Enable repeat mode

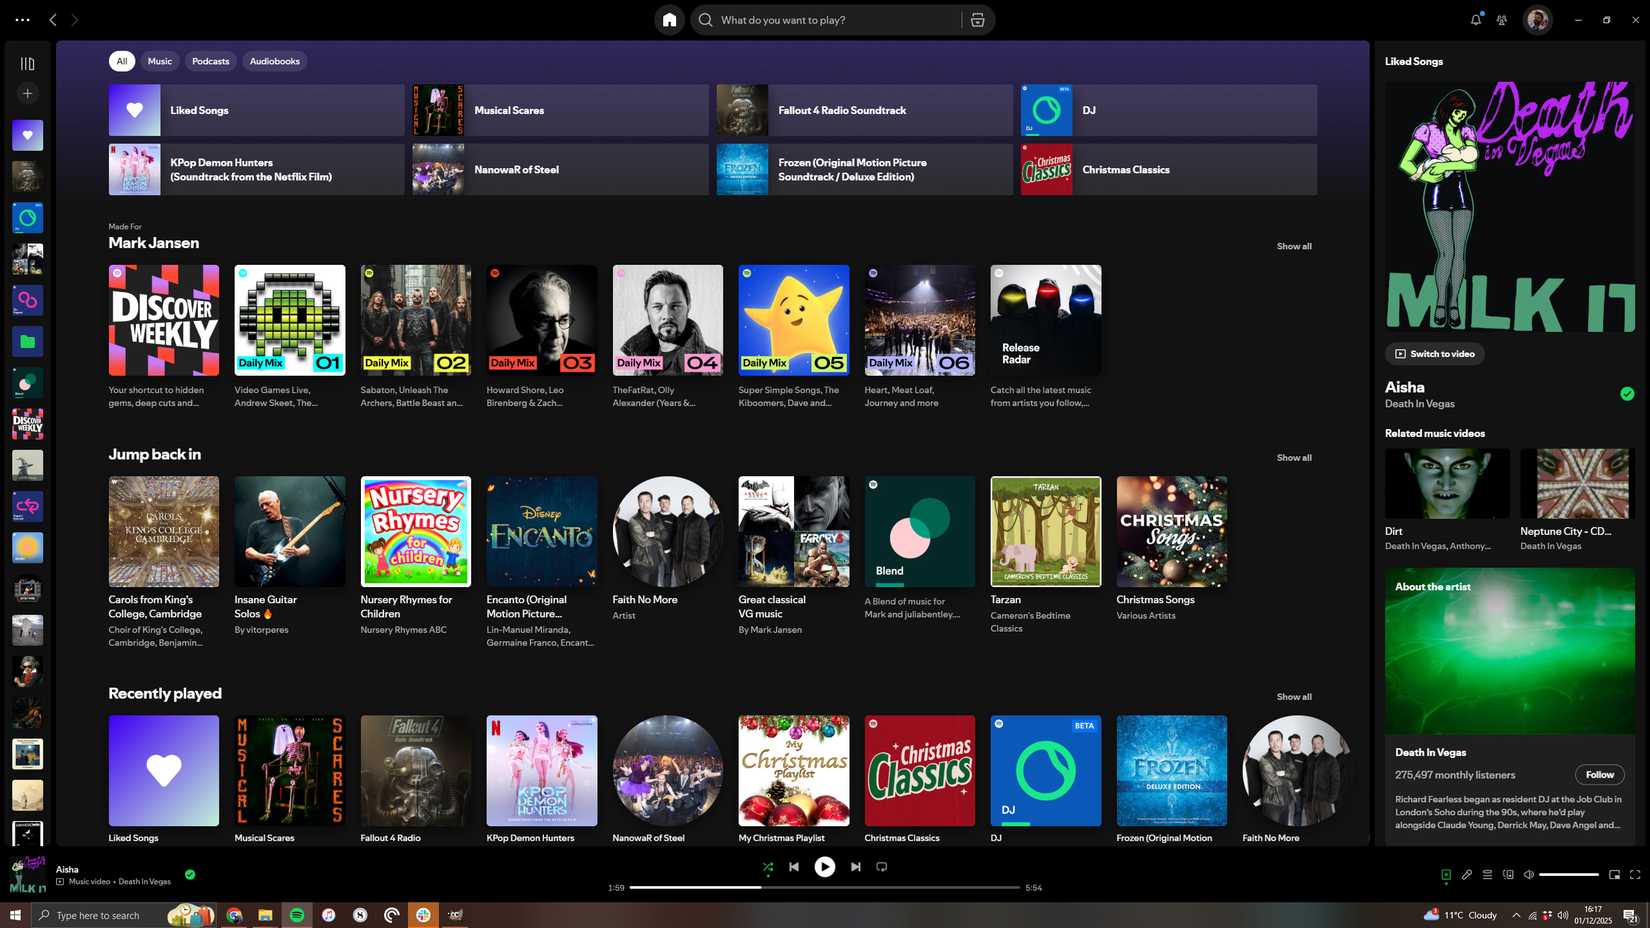coord(881,867)
